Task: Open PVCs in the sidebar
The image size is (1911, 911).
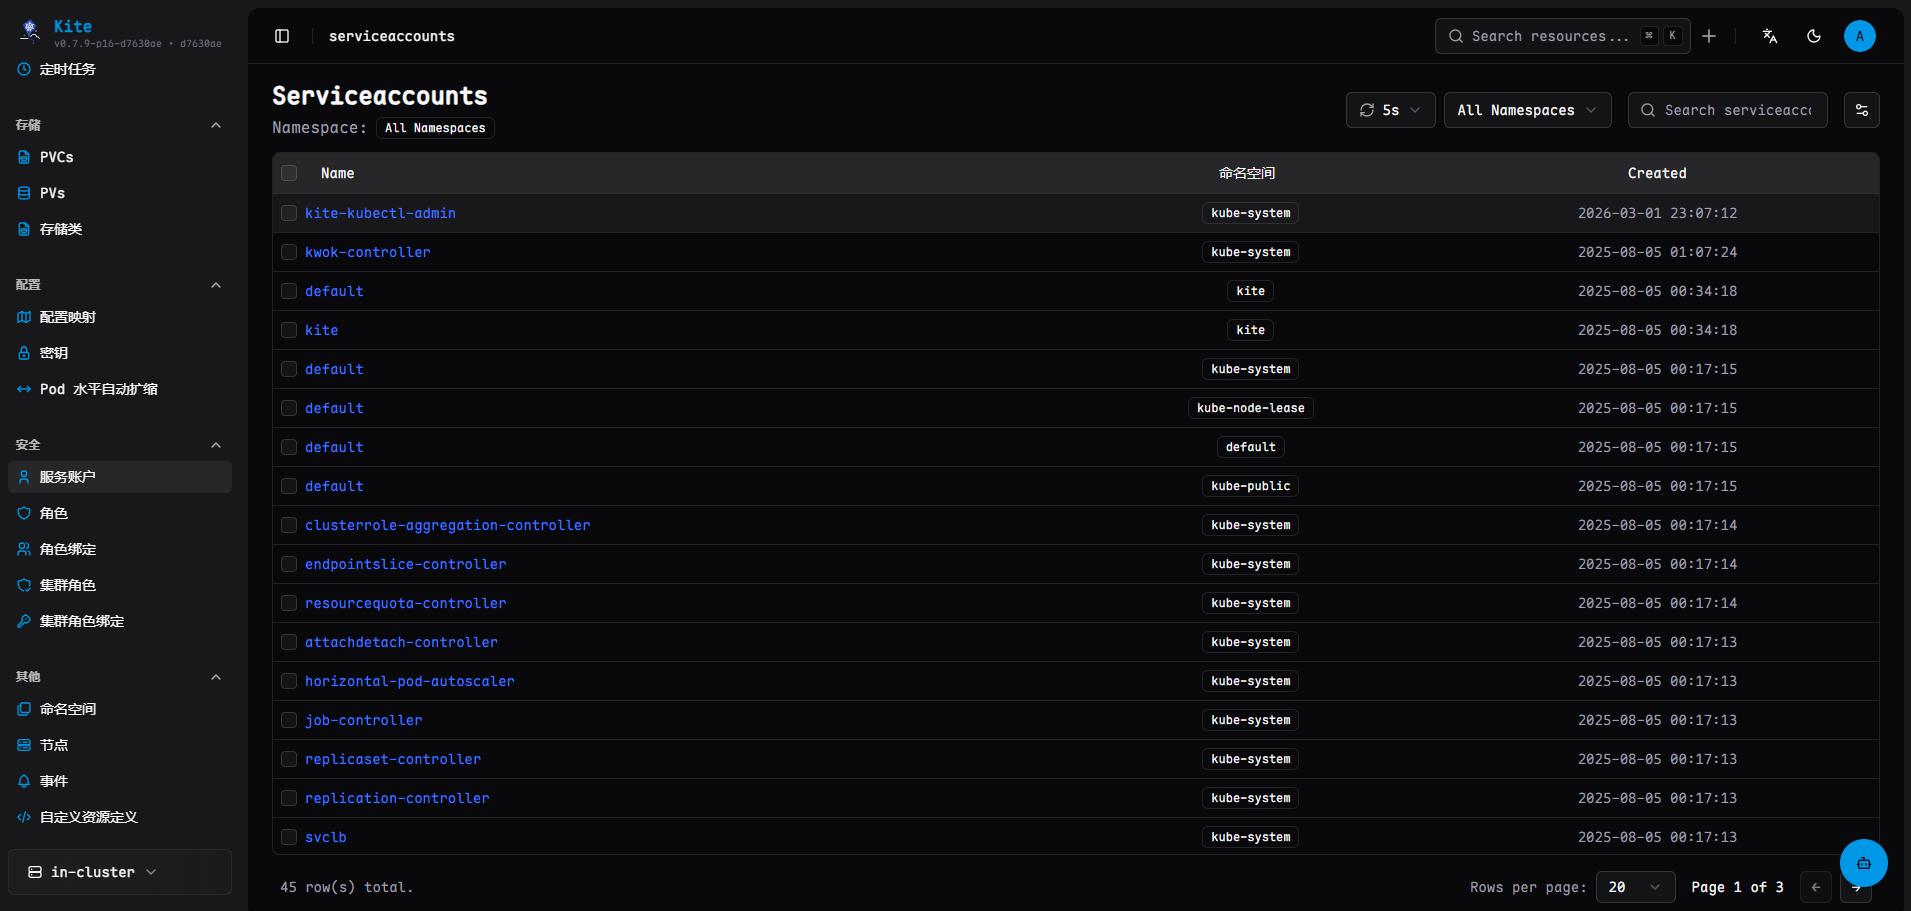Action: [x=120, y=157]
